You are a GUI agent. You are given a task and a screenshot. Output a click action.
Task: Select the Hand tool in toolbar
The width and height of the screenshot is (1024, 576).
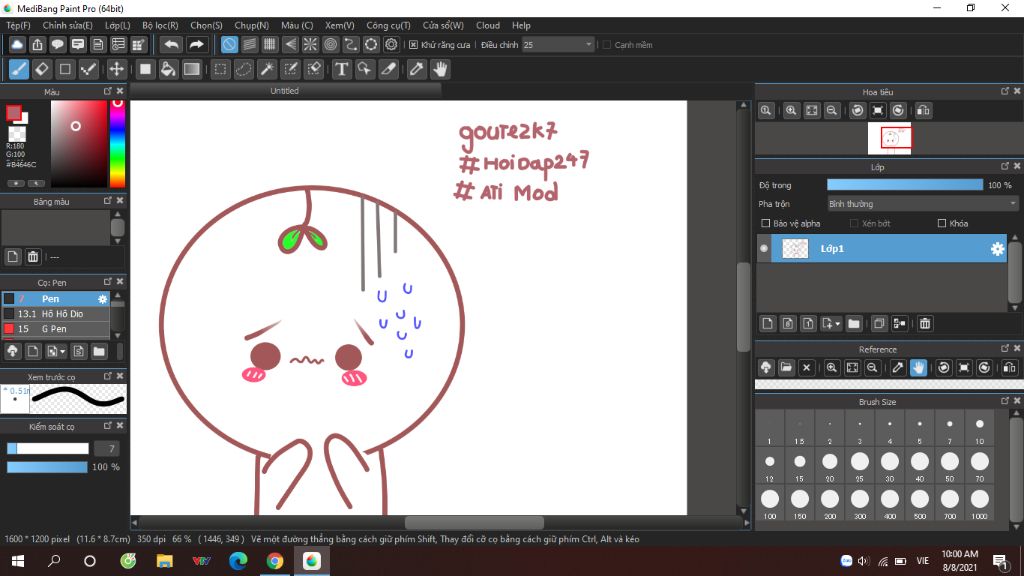point(440,69)
